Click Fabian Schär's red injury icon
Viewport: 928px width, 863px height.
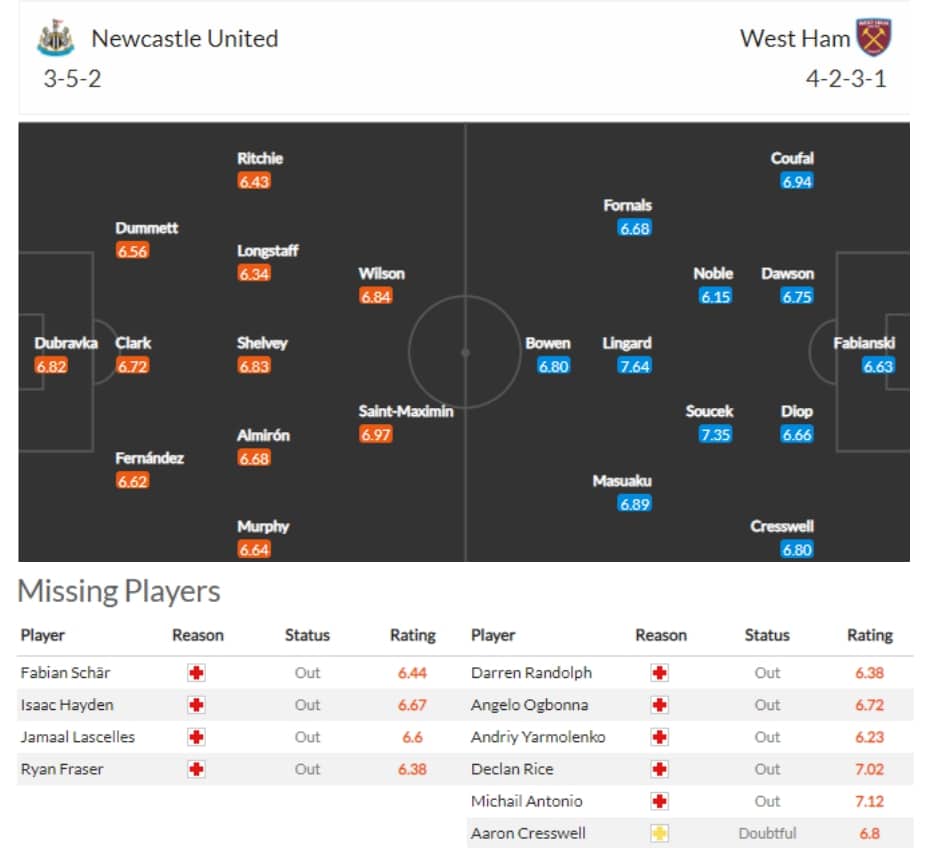click(x=196, y=673)
